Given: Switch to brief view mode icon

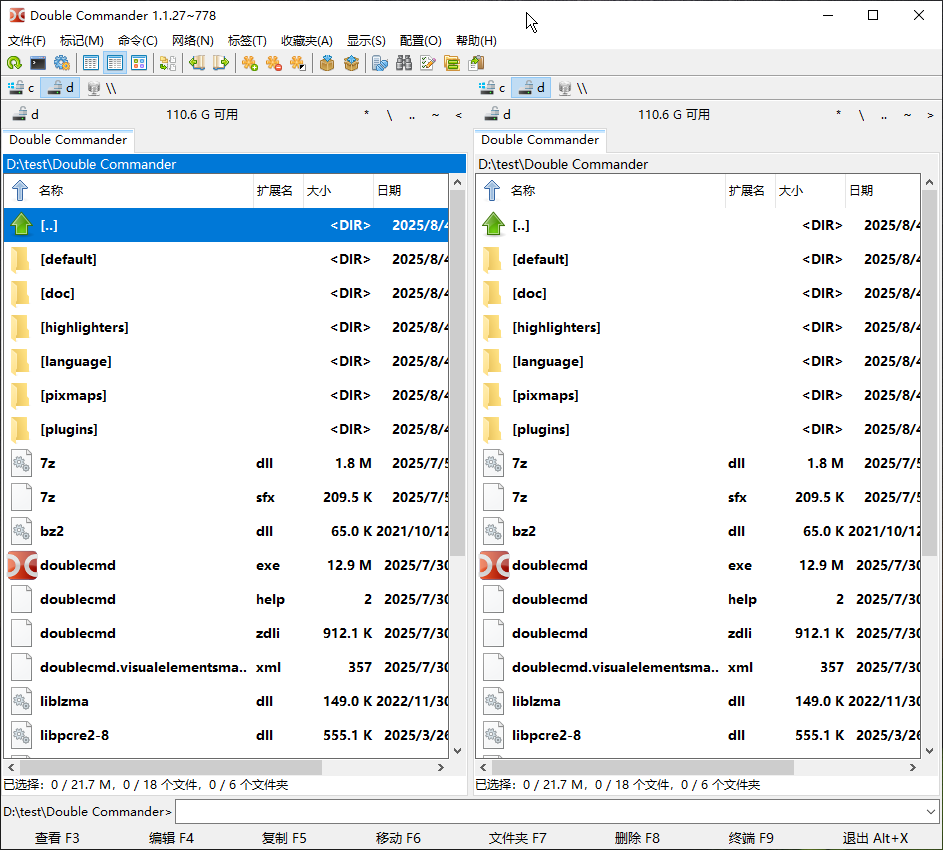Looking at the screenshot, I should pyautogui.click(x=91, y=63).
